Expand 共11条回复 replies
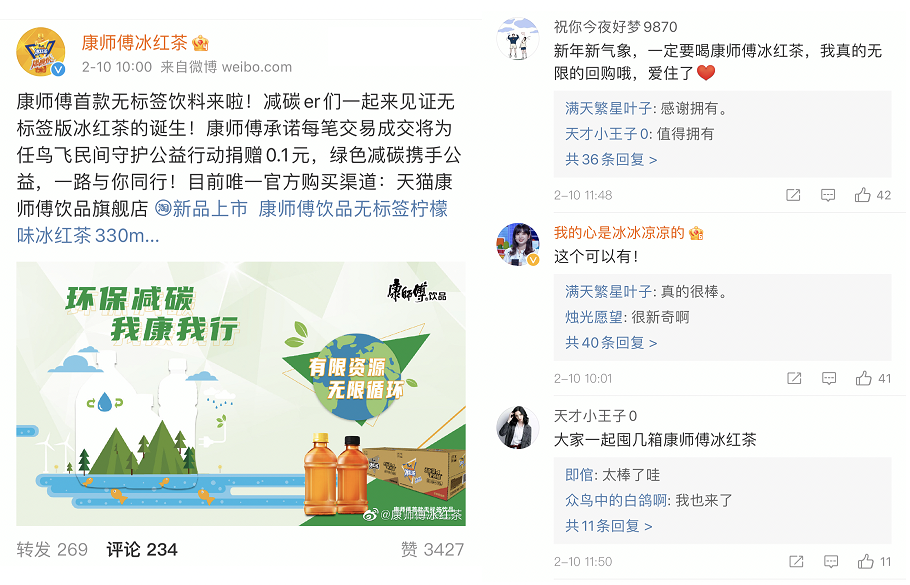 click(609, 526)
